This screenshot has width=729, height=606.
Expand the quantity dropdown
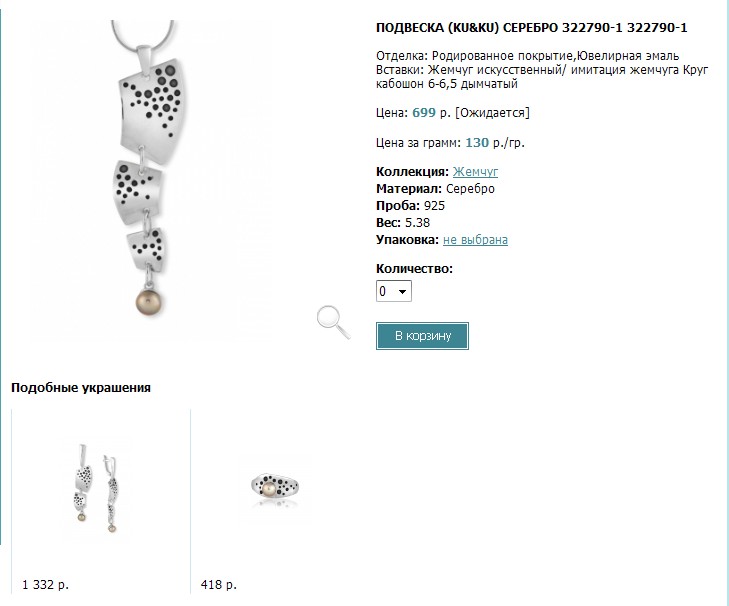[x=394, y=291]
